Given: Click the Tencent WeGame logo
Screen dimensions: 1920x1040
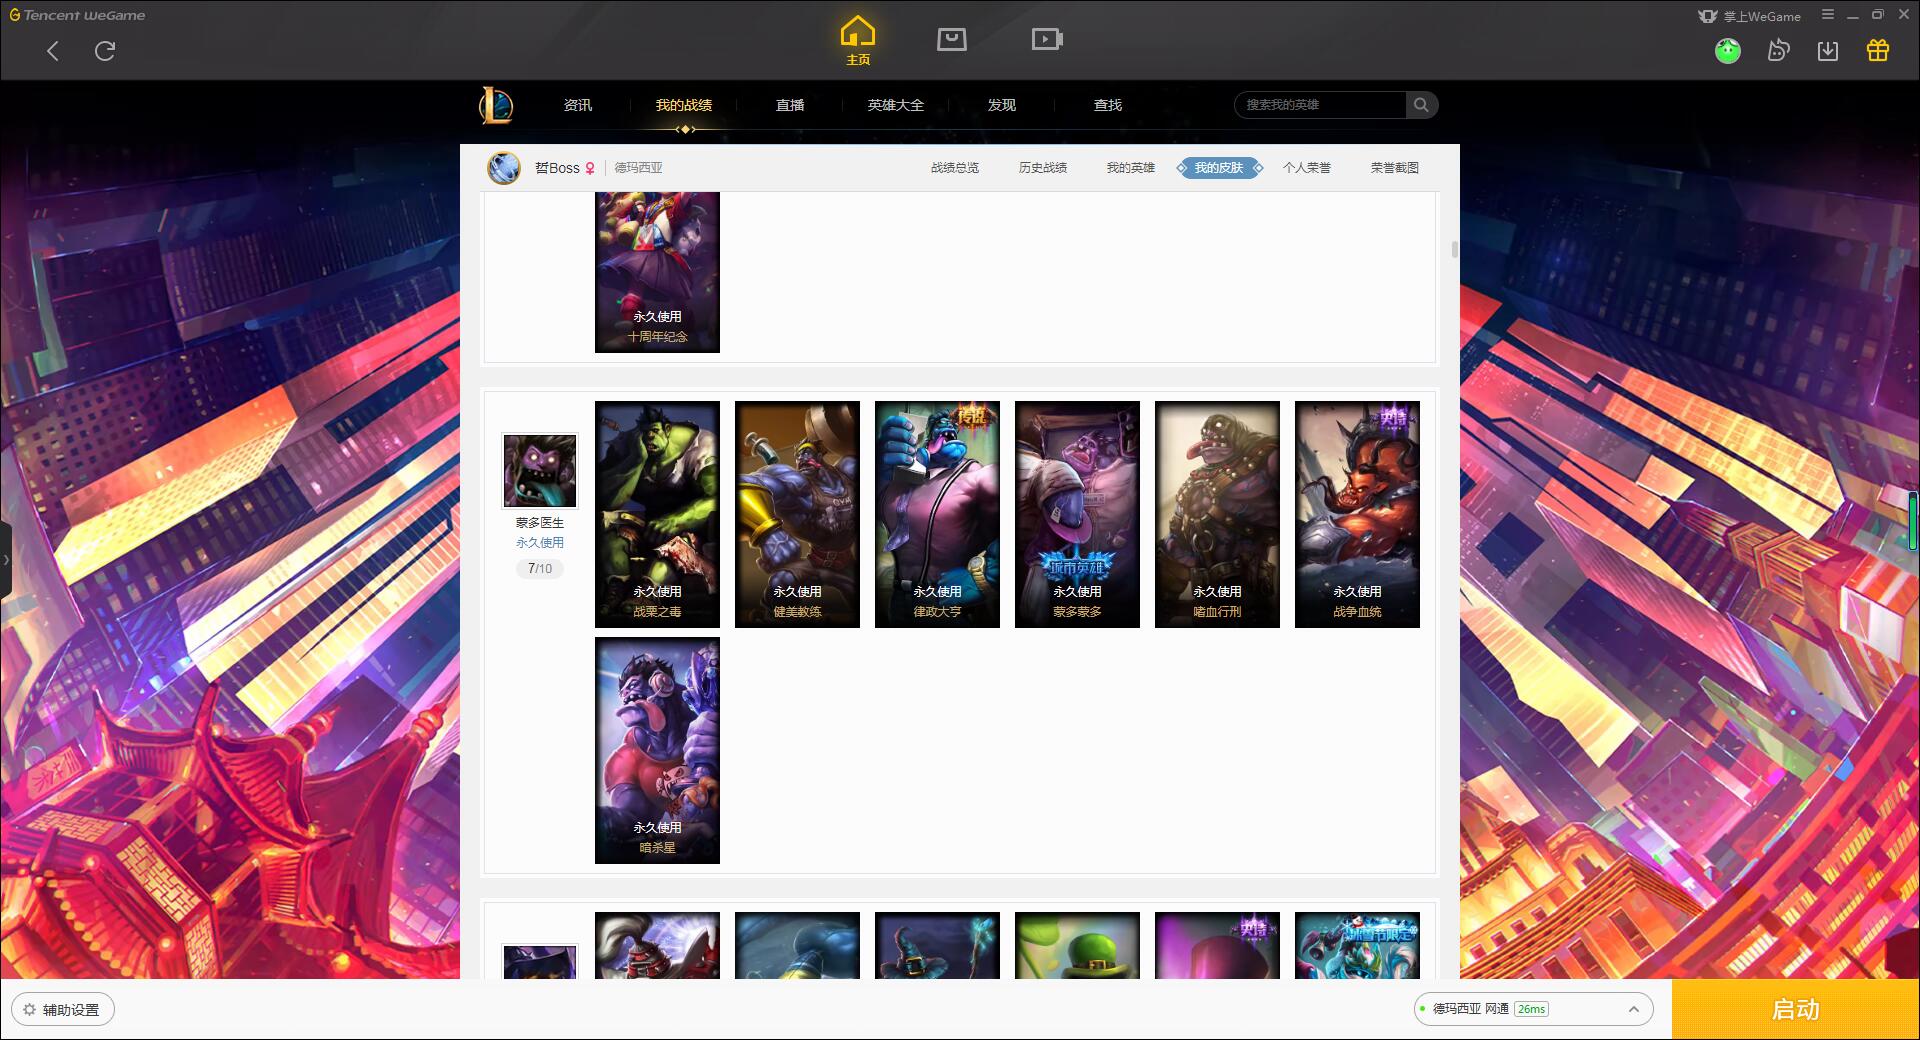Looking at the screenshot, I should tap(77, 15).
